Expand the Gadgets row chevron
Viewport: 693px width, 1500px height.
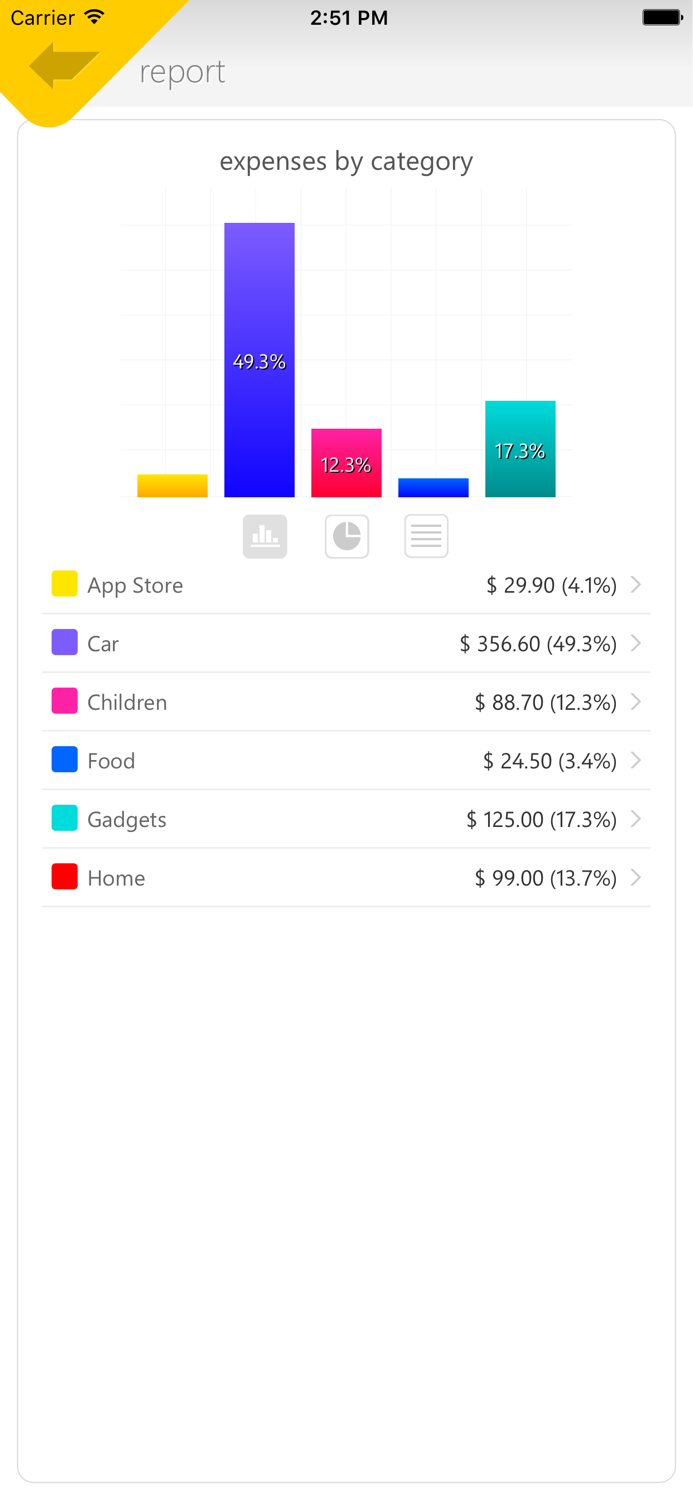637,819
